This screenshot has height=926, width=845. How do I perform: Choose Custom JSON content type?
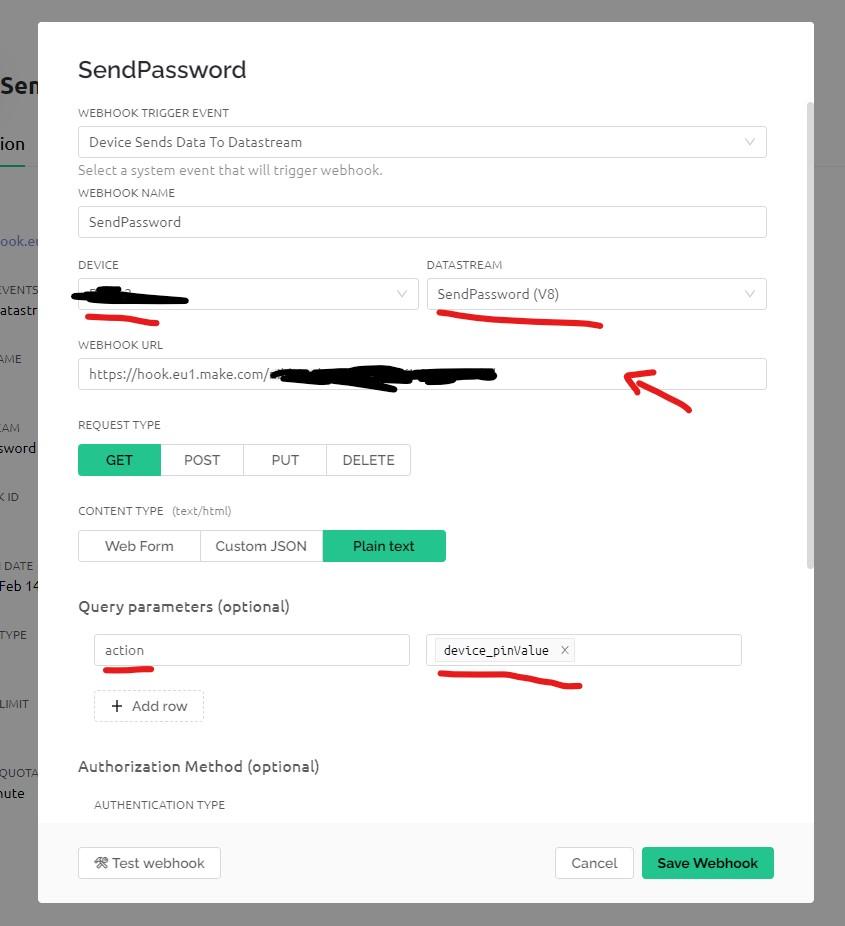point(260,546)
